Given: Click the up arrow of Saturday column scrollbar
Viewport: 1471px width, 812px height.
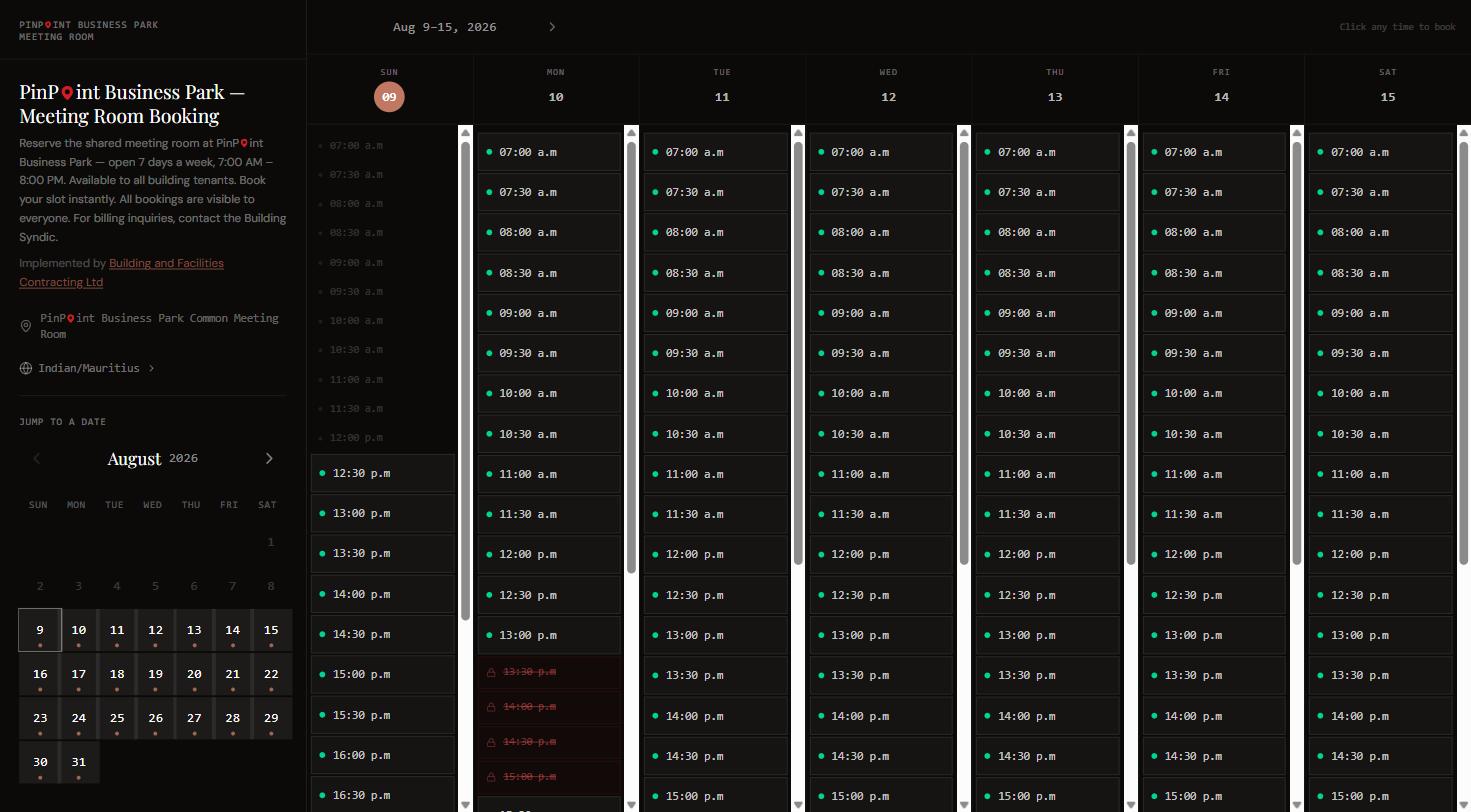Looking at the screenshot, I should 1464,133.
